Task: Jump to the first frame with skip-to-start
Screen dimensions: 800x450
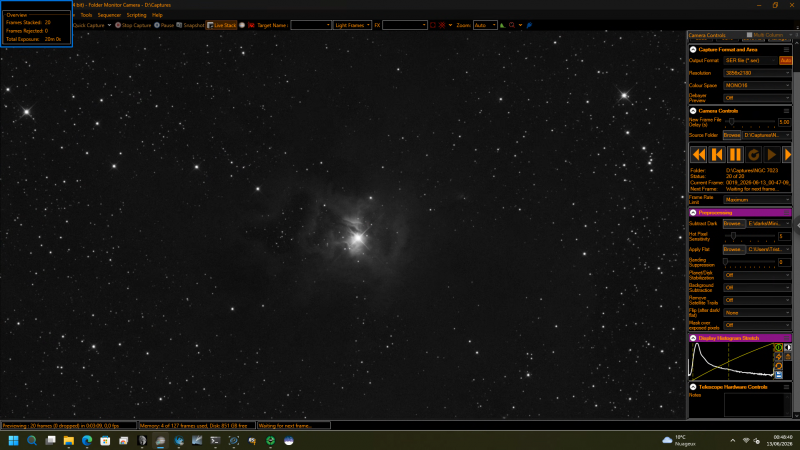Action: click(717, 154)
